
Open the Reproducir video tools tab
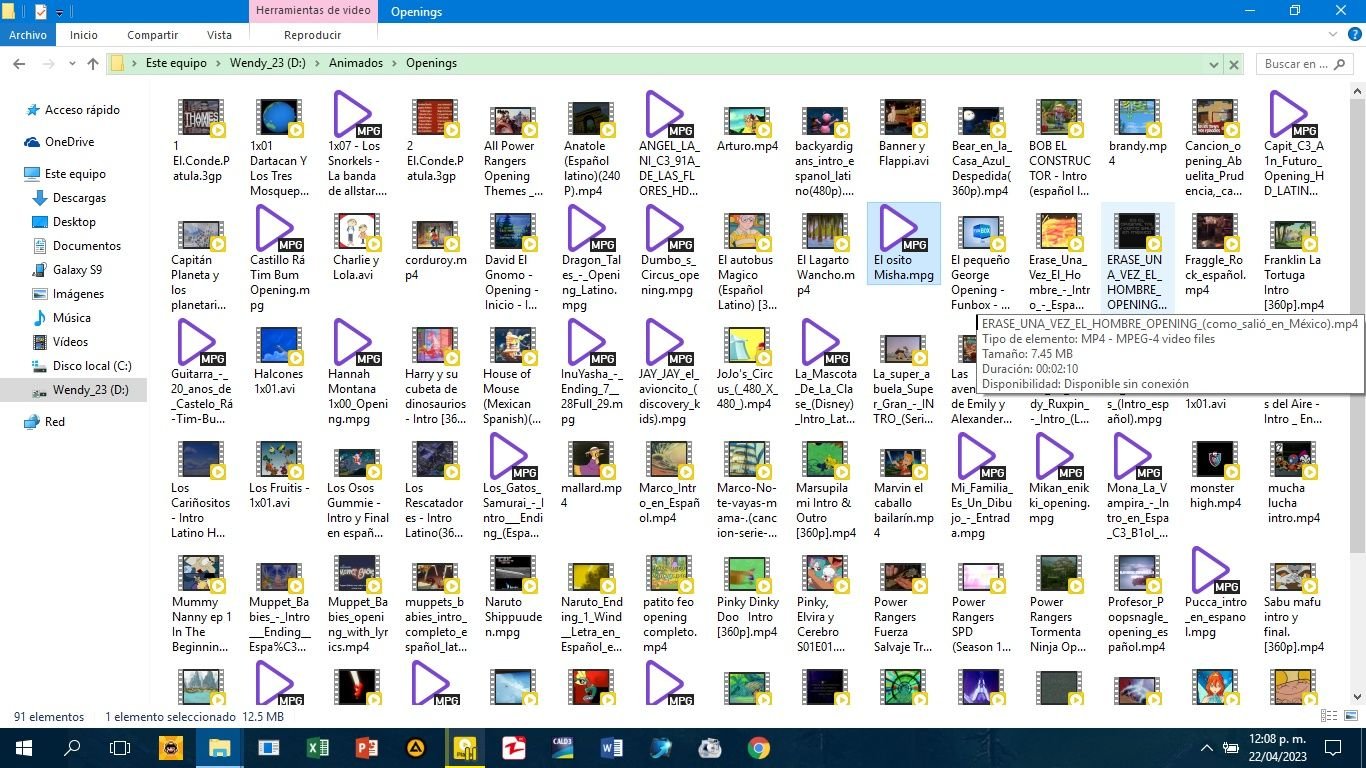(x=312, y=35)
